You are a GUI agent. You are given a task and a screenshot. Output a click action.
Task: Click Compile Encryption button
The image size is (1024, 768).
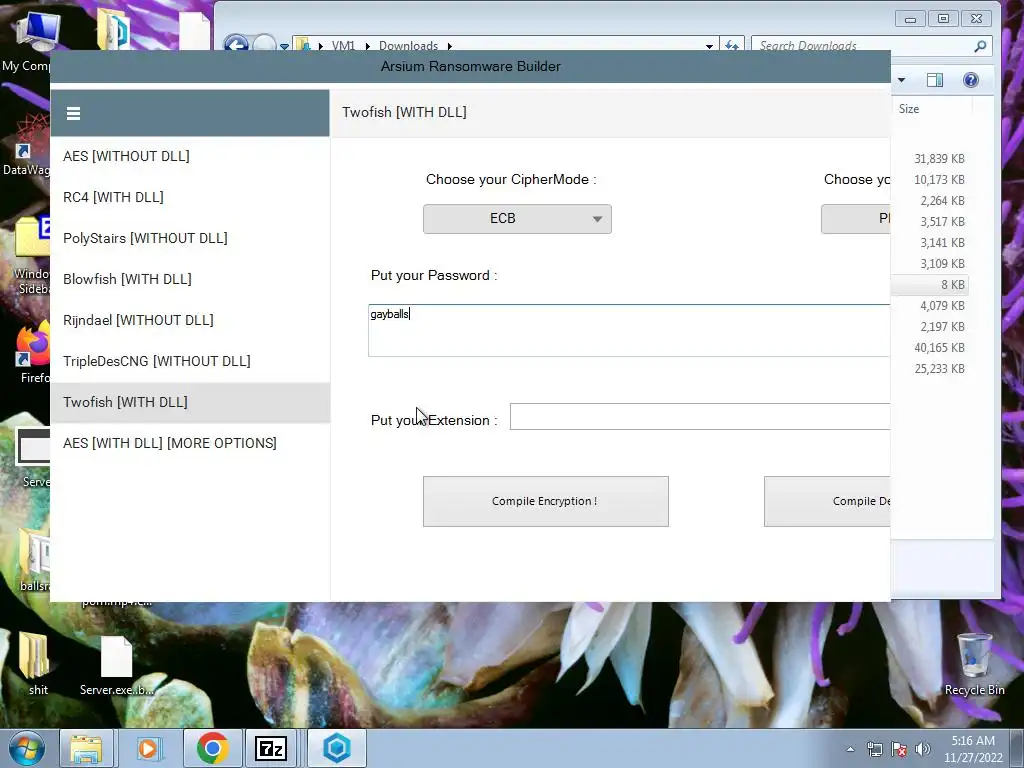pyautogui.click(x=546, y=502)
